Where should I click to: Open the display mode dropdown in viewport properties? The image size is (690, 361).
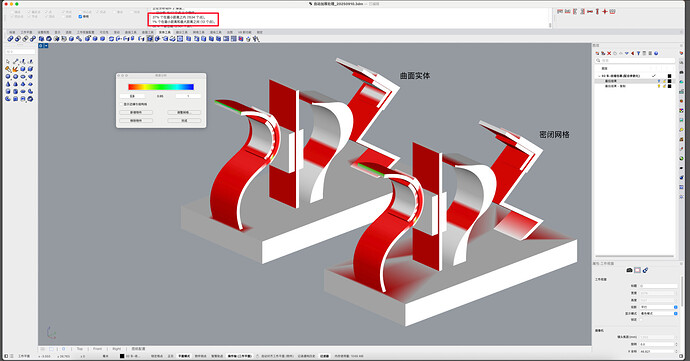click(658, 313)
